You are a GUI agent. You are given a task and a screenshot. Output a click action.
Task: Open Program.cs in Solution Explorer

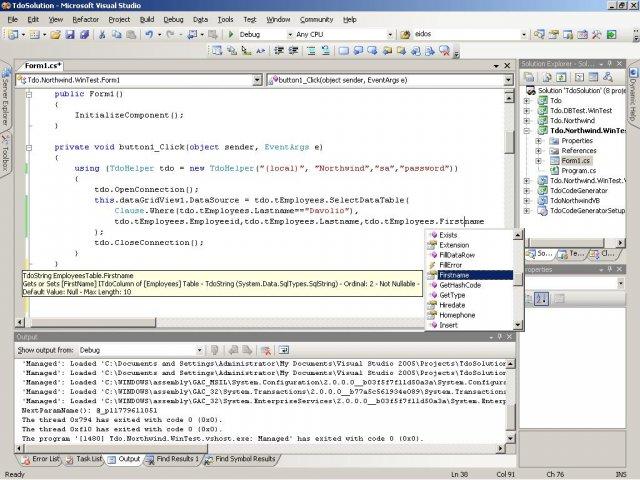[x=578, y=170]
